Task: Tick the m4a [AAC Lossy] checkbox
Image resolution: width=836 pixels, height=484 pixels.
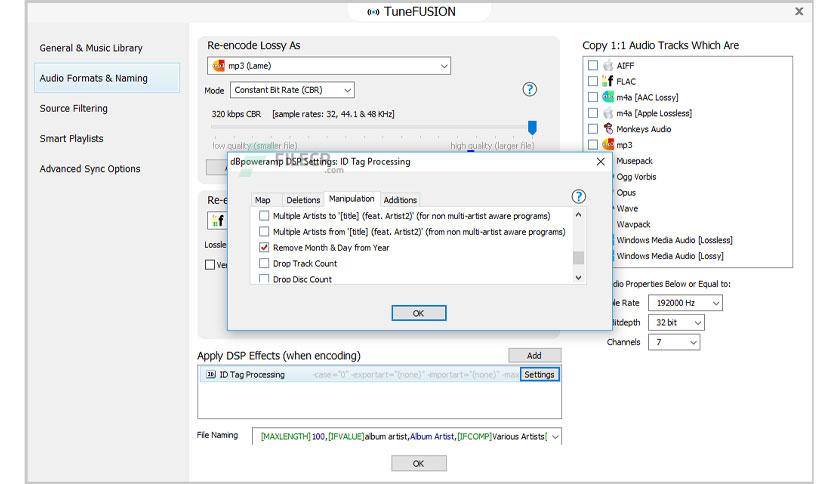Action: [x=593, y=97]
